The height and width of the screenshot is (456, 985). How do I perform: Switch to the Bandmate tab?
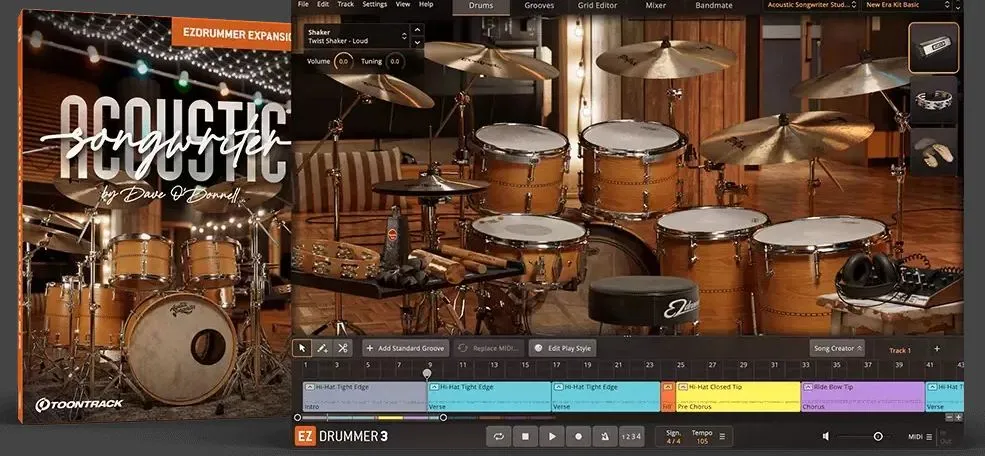point(714,6)
